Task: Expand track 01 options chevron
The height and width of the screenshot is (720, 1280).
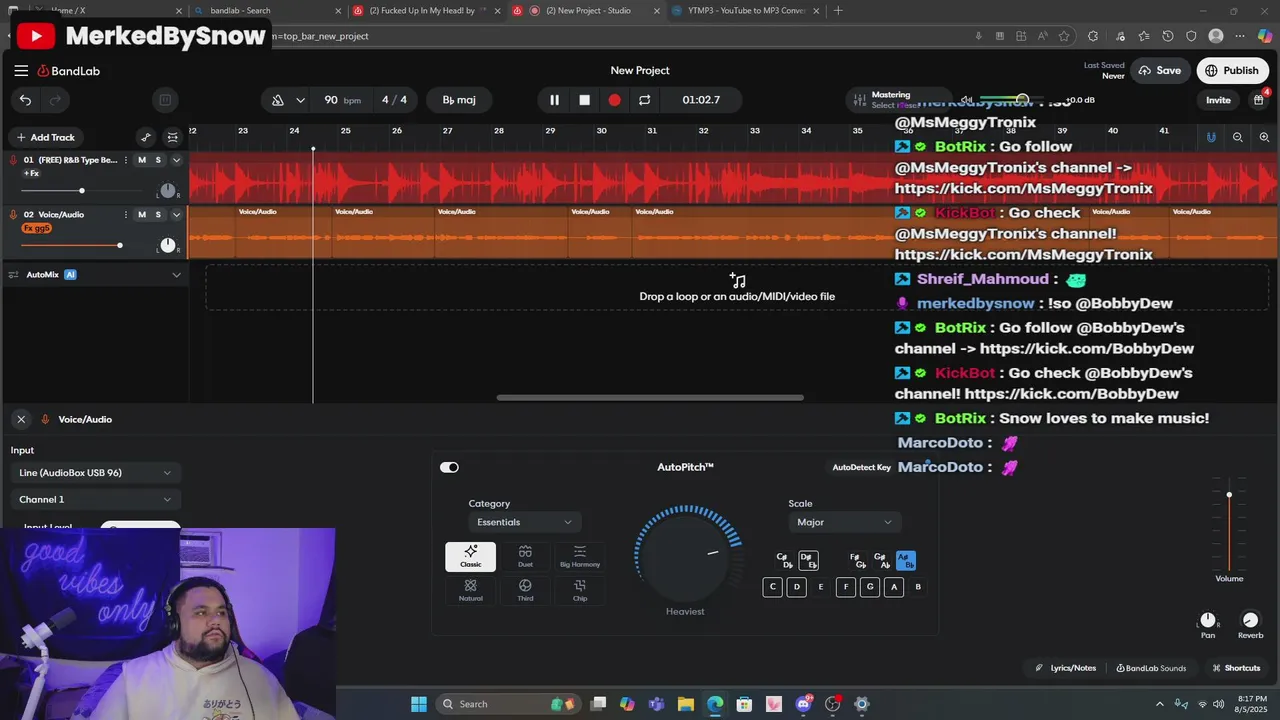Action: coord(177,160)
